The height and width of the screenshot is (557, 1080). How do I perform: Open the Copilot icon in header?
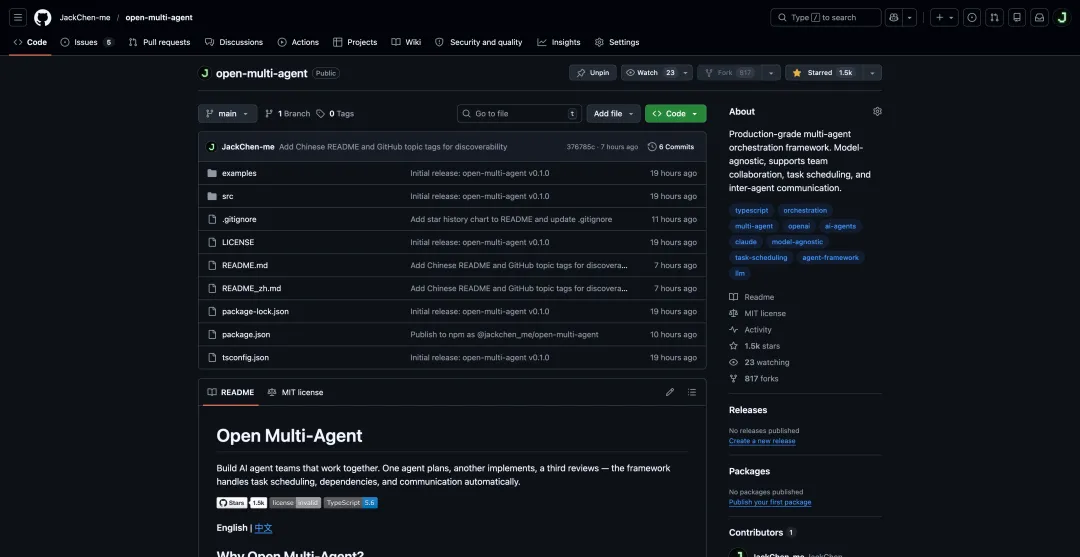point(893,17)
